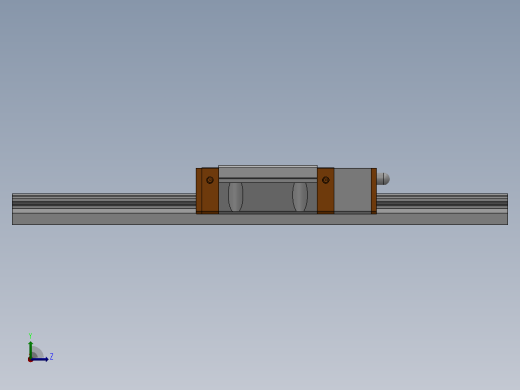Click the Y axis label text

coord(30,336)
